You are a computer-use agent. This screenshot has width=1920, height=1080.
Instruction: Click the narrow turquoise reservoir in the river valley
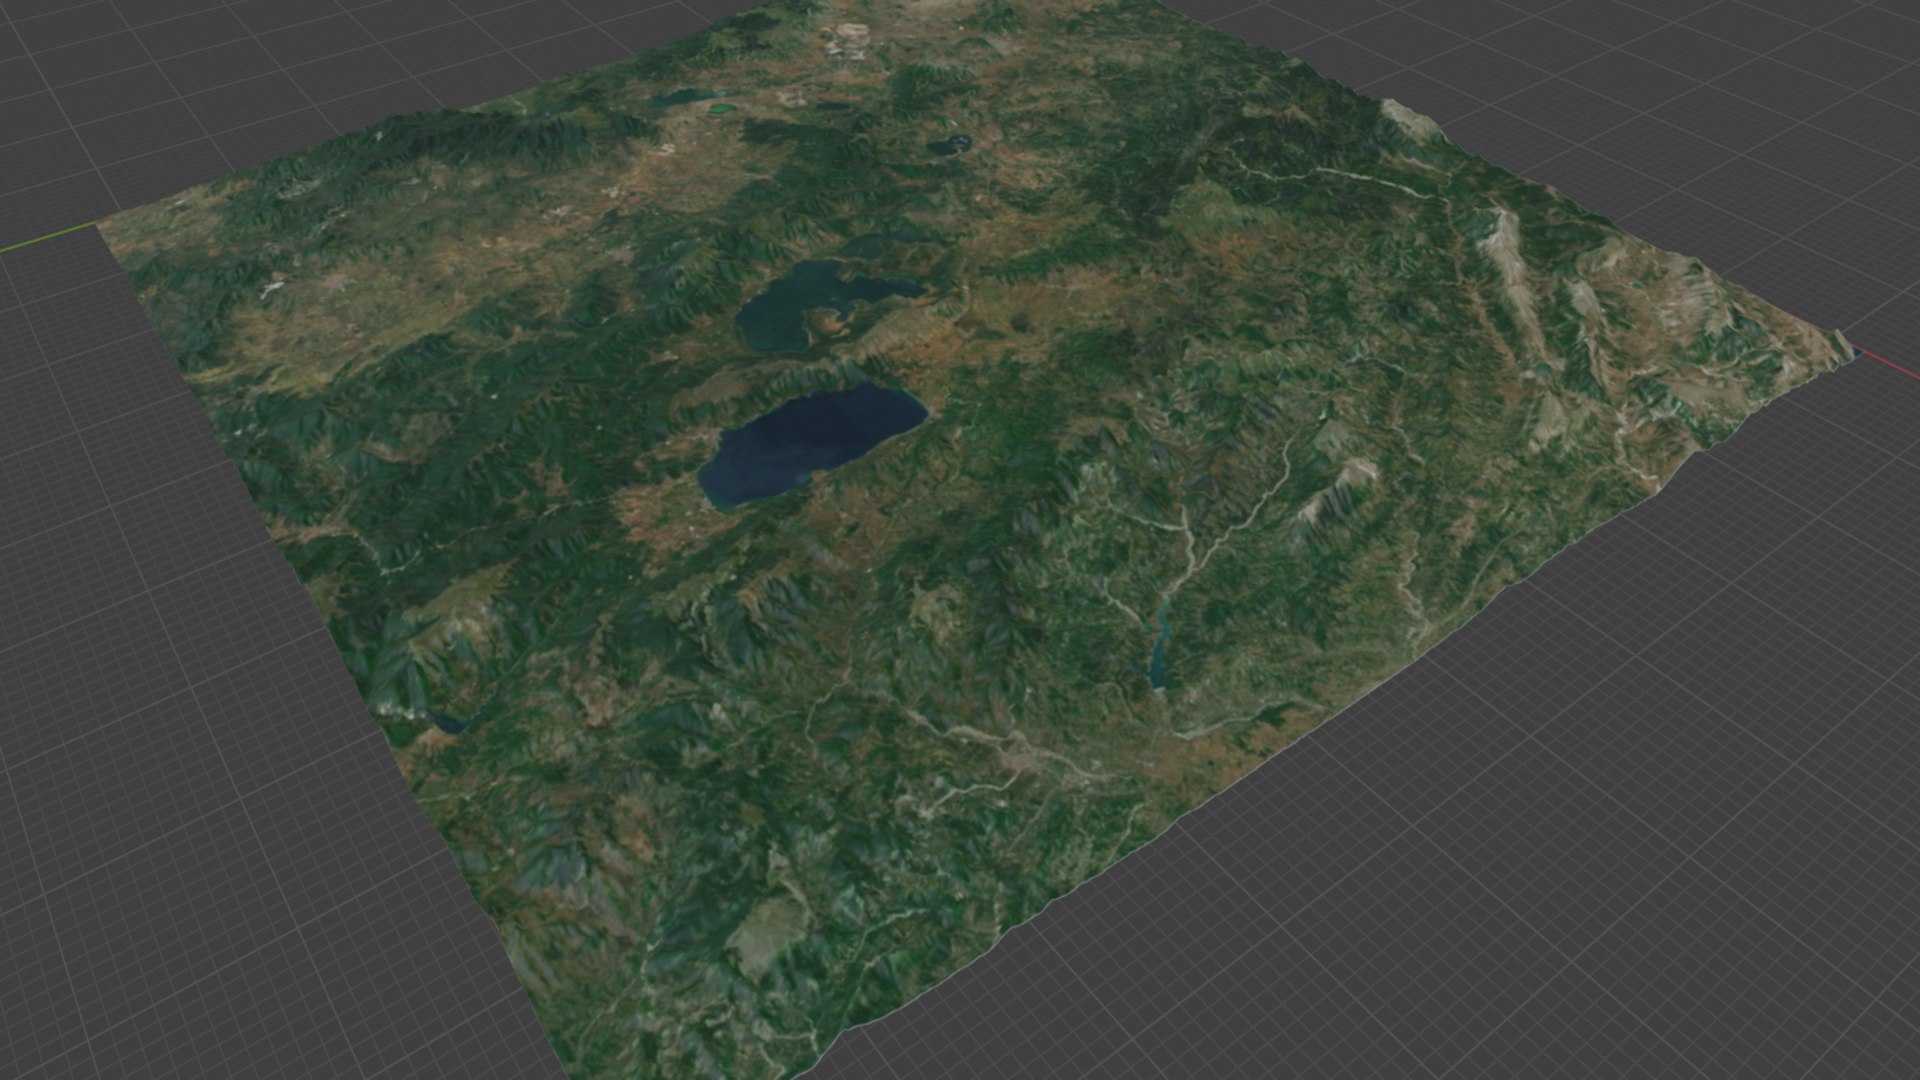(x=1162, y=644)
